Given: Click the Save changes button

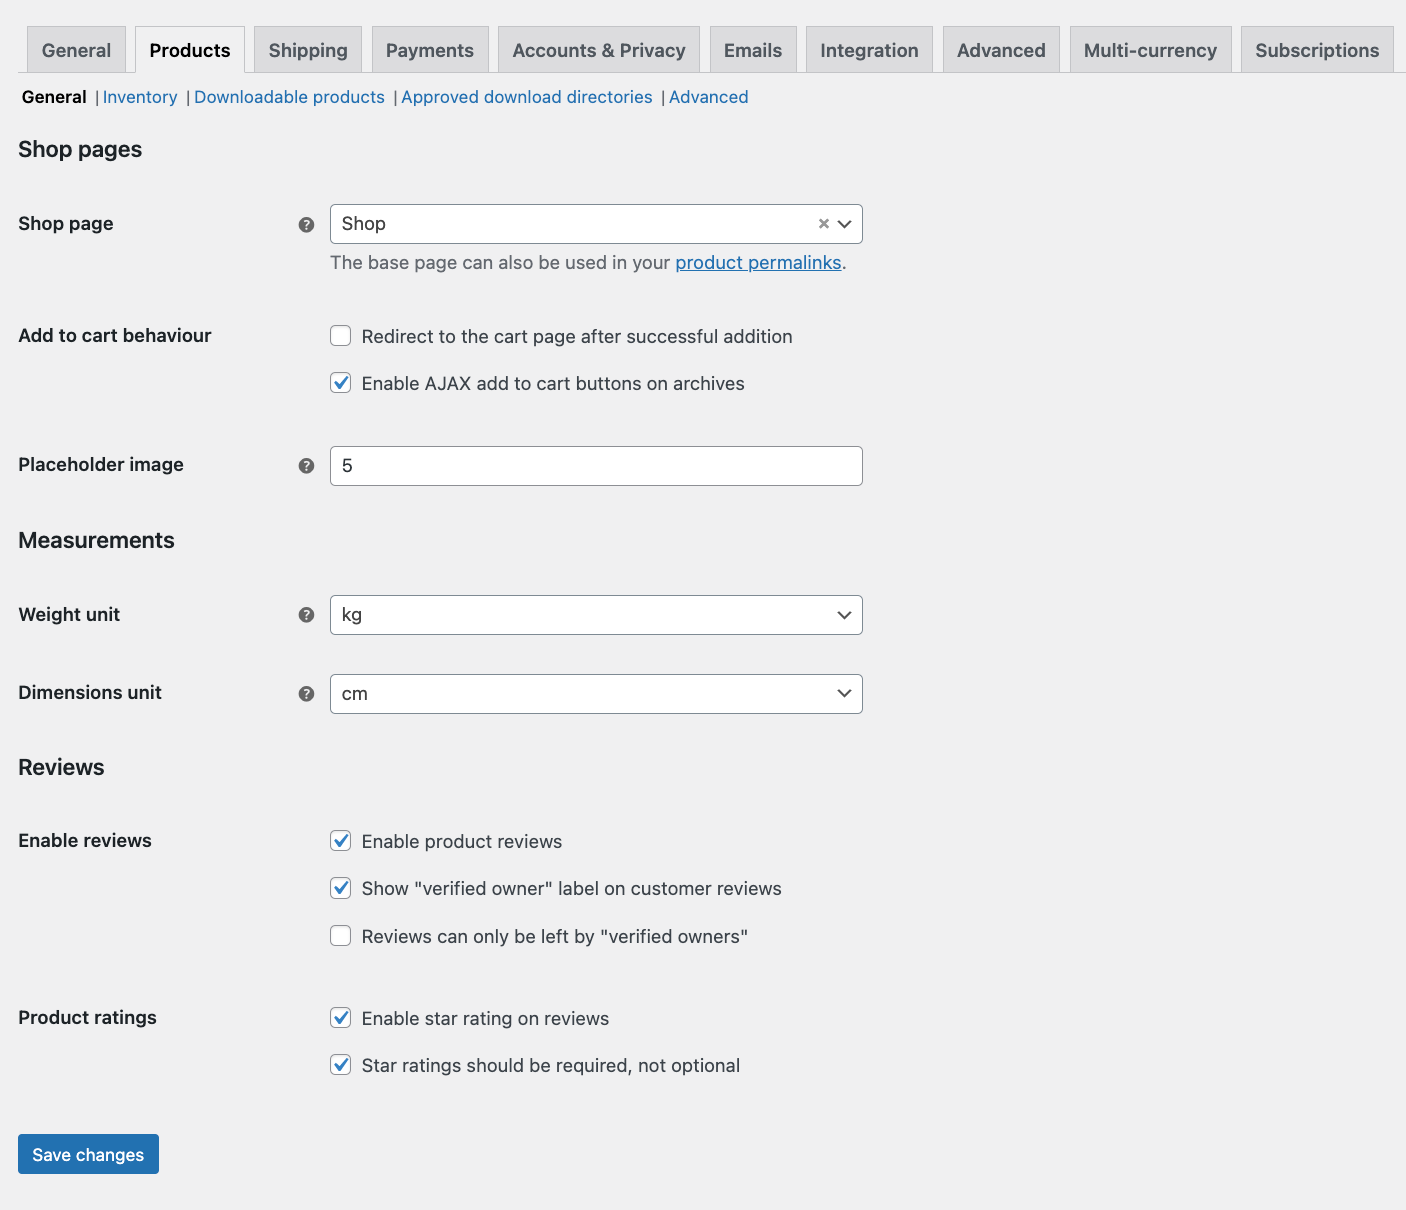Looking at the screenshot, I should 87,1154.
